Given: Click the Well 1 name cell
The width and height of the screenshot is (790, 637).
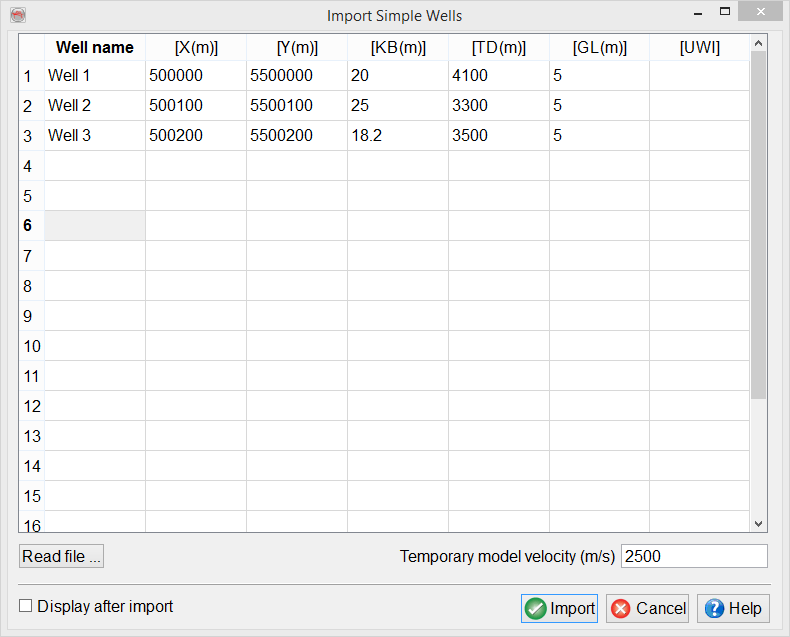Looking at the screenshot, I should tap(95, 75).
